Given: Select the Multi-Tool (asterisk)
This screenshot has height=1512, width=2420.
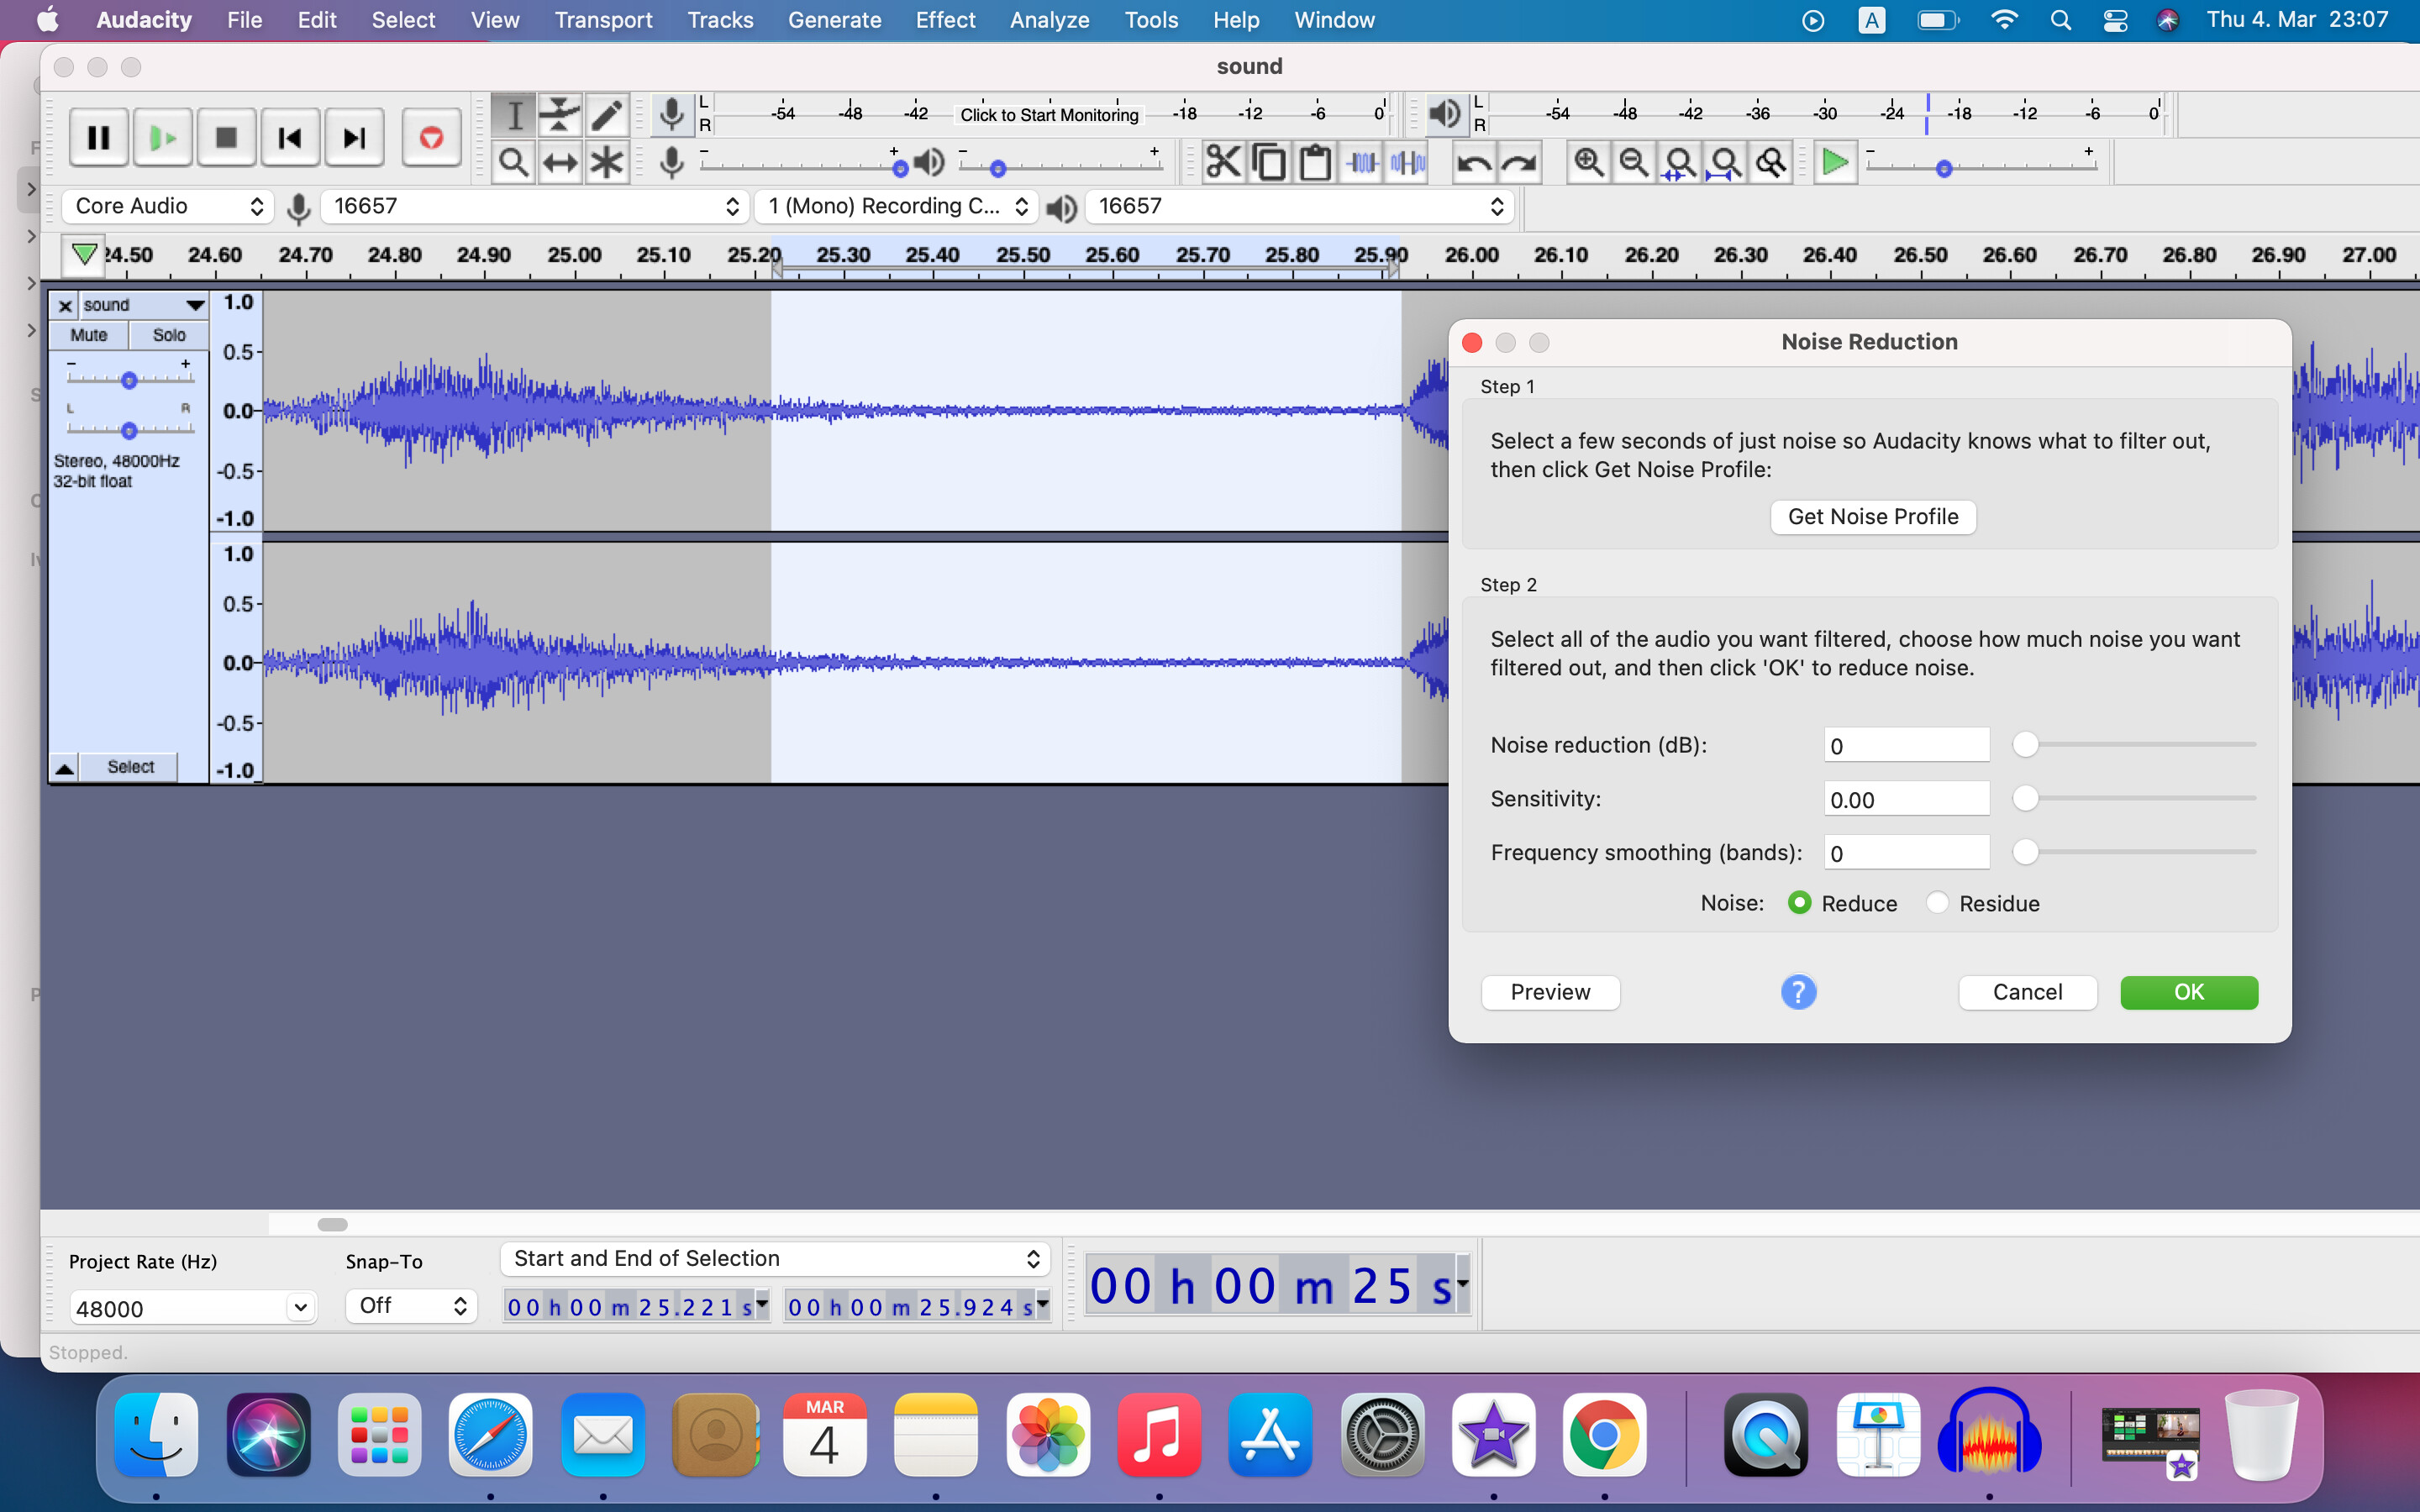Looking at the screenshot, I should click(x=606, y=162).
